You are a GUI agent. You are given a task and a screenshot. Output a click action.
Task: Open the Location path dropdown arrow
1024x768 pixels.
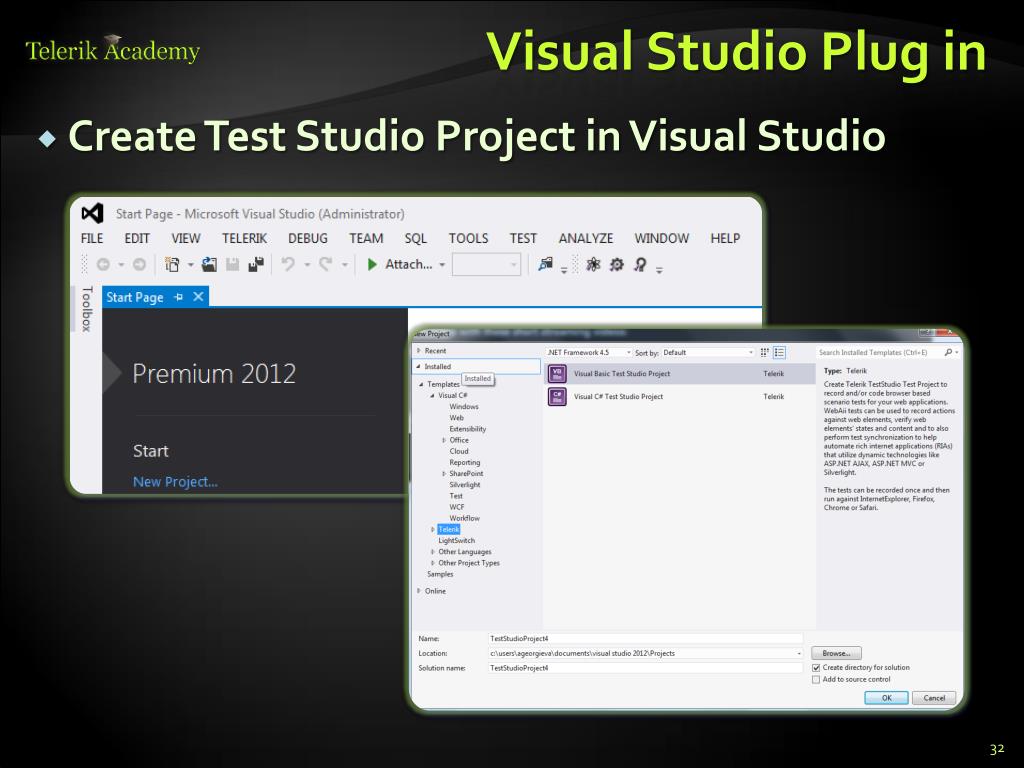(x=799, y=654)
